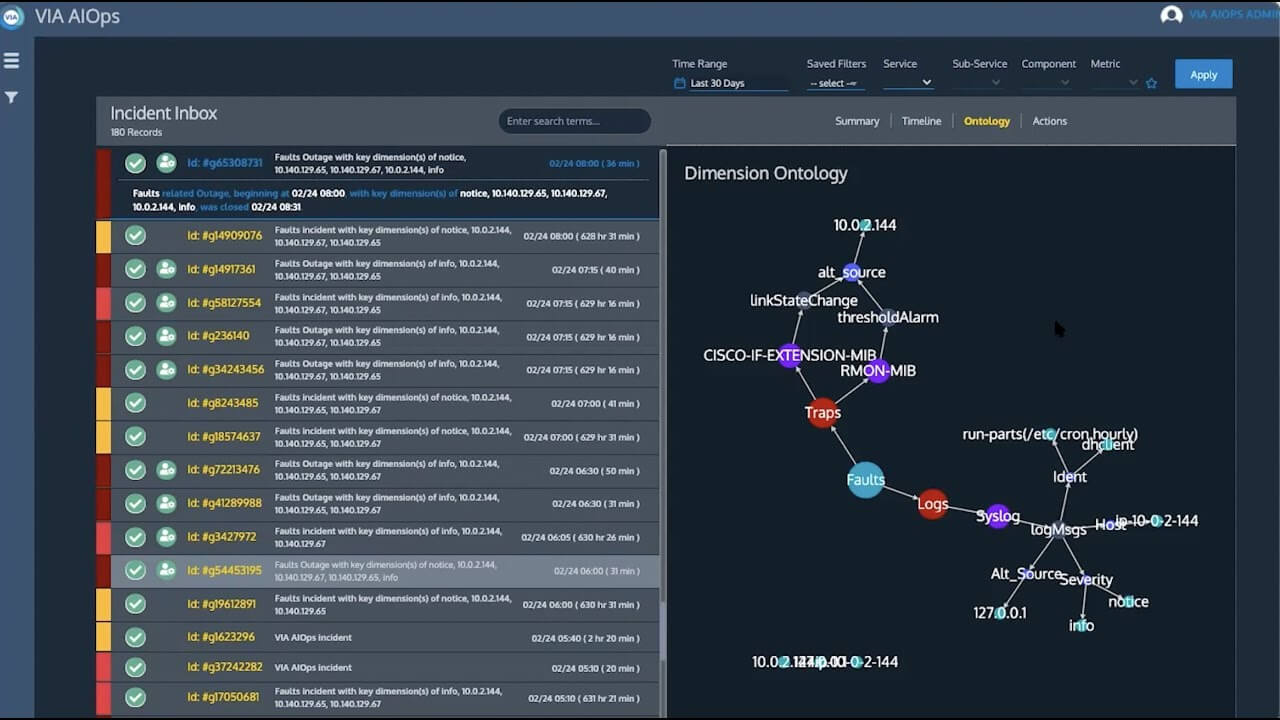Viewport: 1280px width, 720px height.
Task: Open the Saved Filters select dropdown
Action: click(x=835, y=83)
